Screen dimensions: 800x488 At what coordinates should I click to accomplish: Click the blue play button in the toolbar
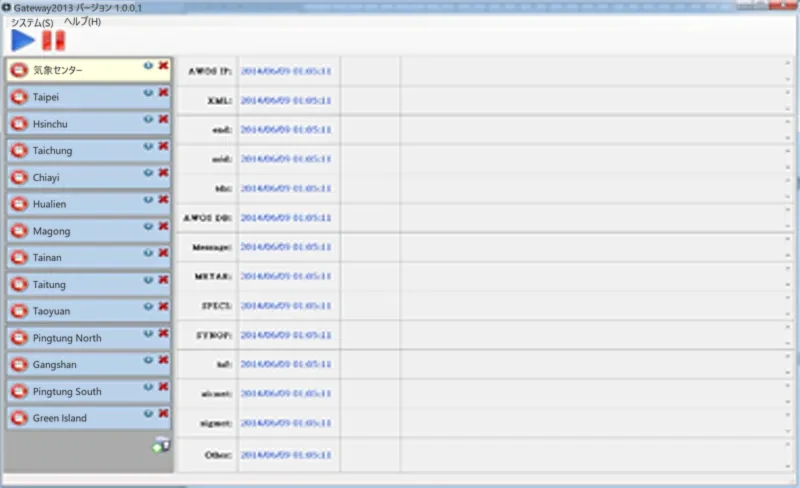[x=23, y=40]
